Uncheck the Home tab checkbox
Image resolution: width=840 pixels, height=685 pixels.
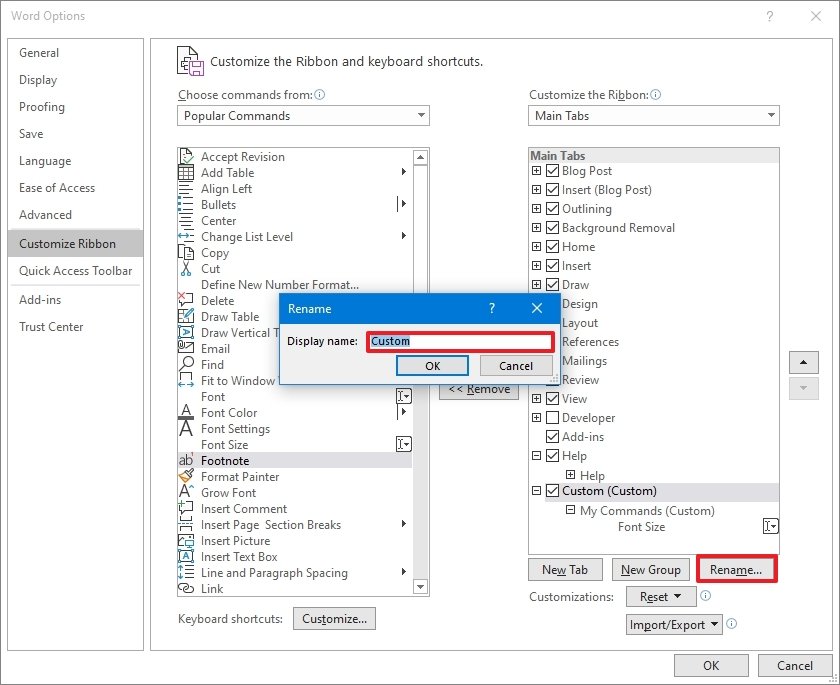point(552,246)
